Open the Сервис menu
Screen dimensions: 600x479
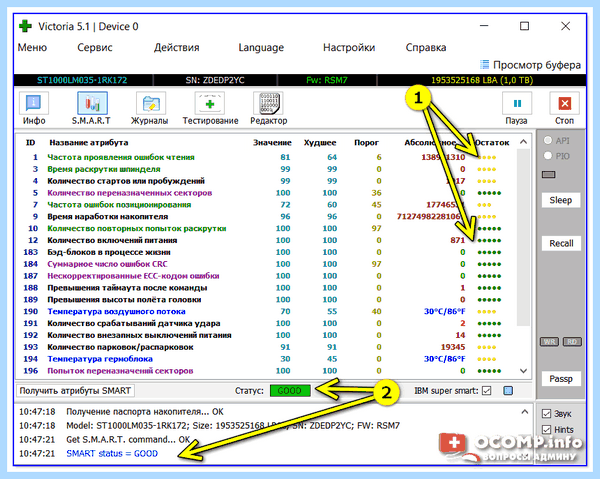click(x=95, y=47)
